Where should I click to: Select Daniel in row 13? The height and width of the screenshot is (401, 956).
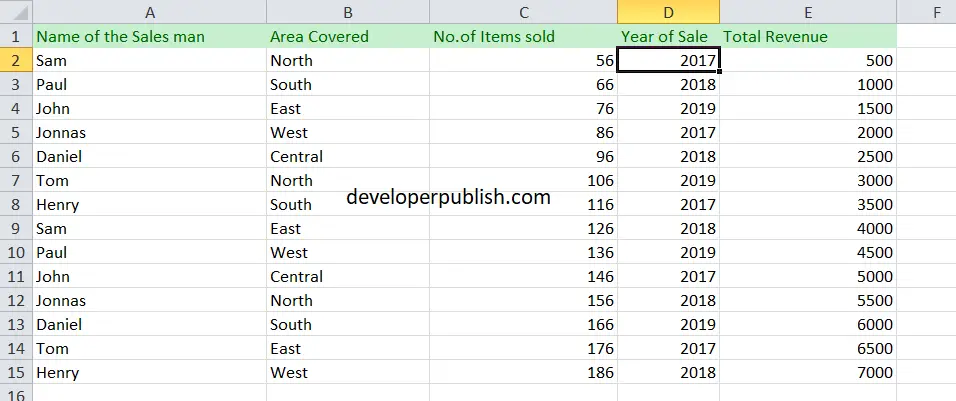pos(149,324)
